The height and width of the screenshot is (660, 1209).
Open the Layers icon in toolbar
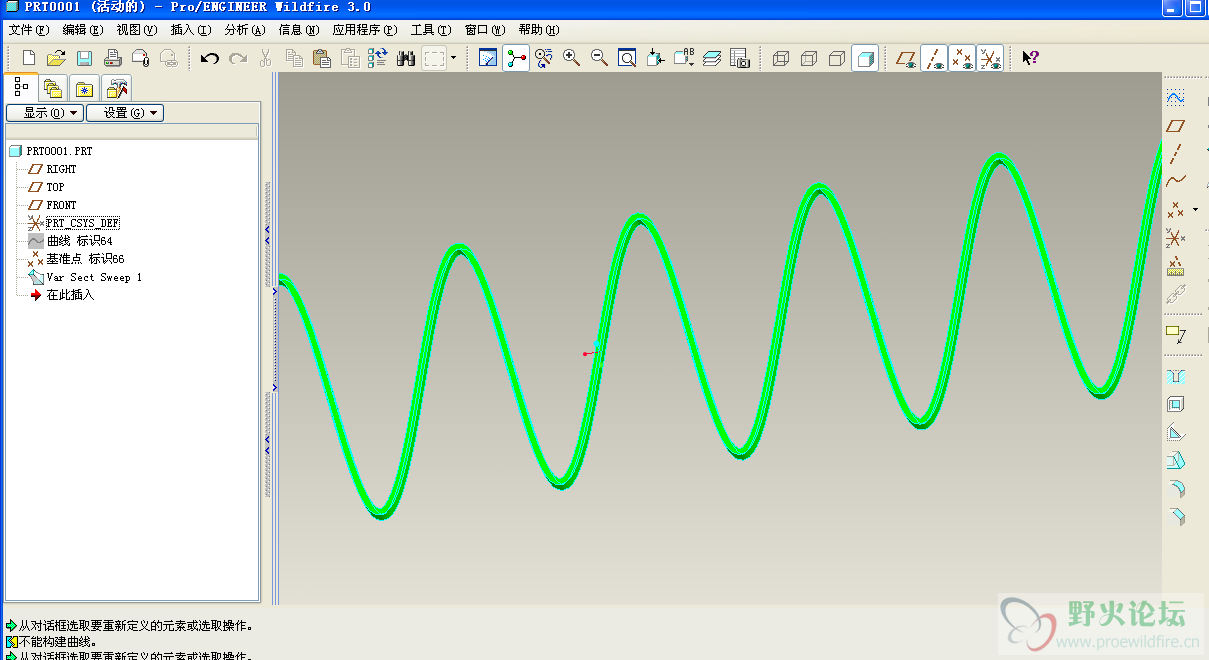click(712, 58)
